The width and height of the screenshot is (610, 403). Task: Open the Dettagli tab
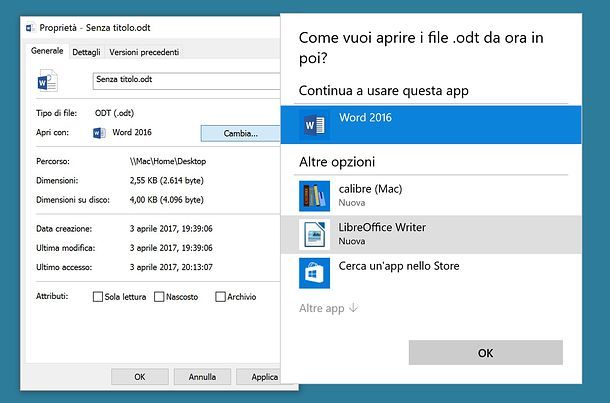86,52
